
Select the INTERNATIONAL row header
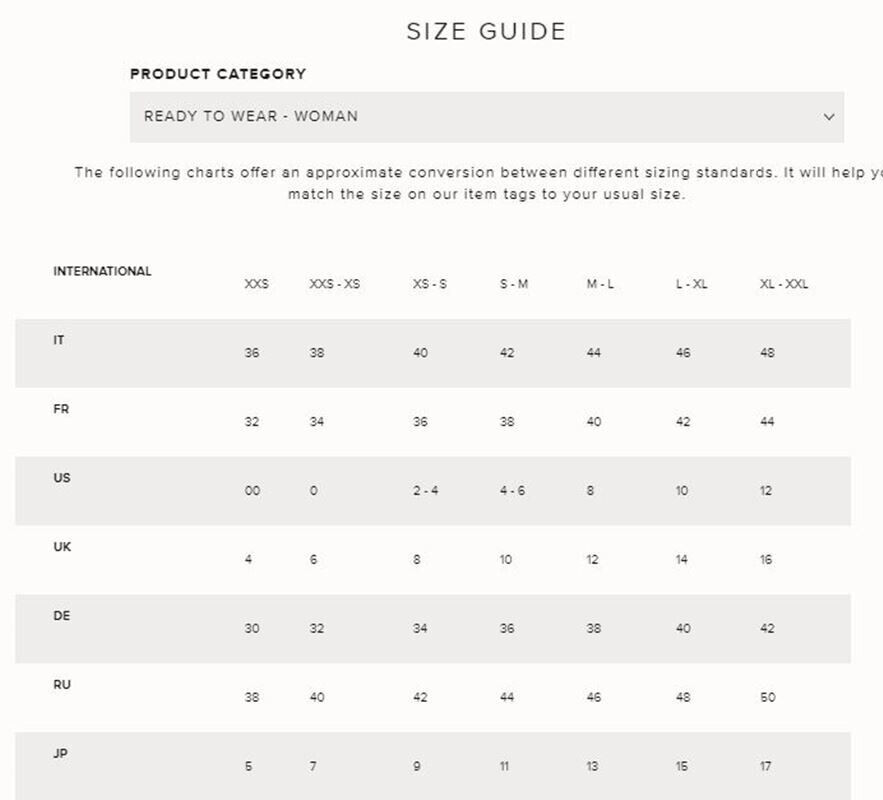tap(102, 271)
